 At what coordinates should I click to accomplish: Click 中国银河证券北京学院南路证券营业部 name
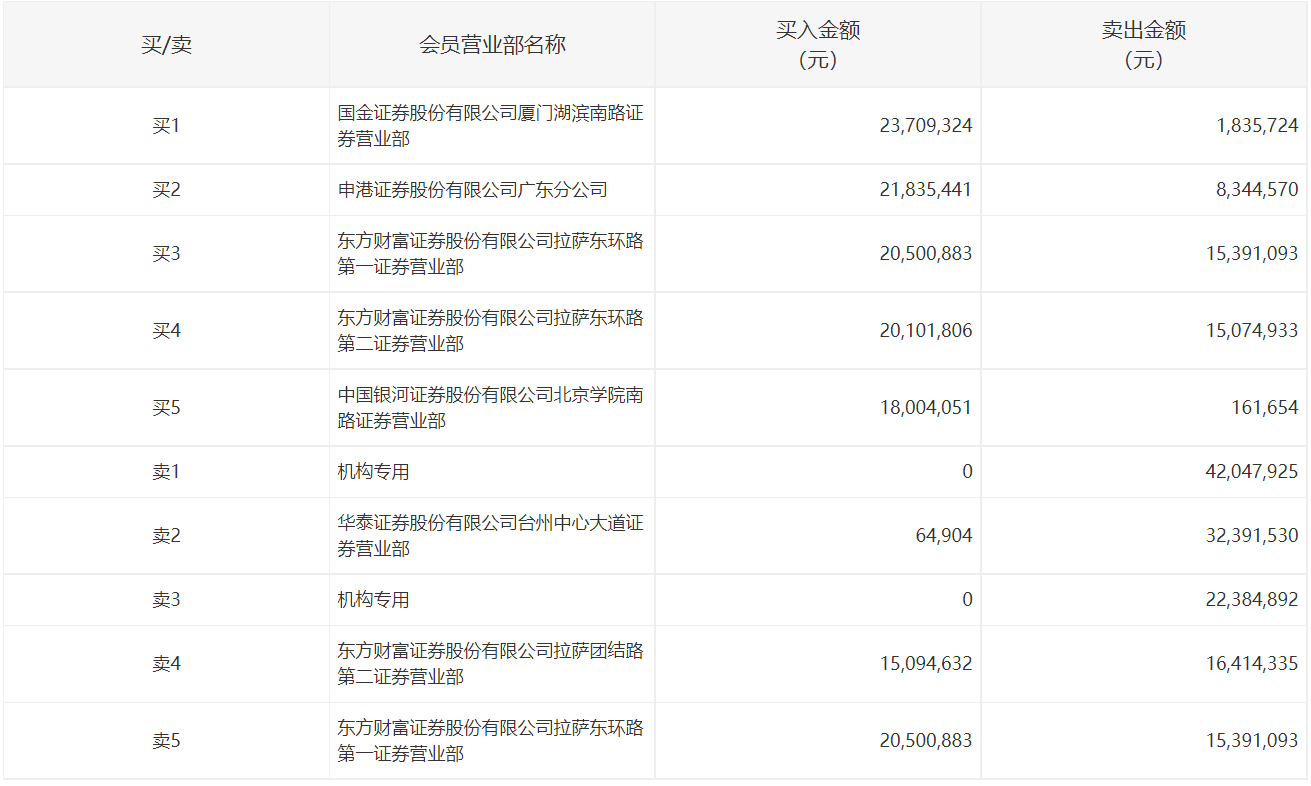[490, 408]
